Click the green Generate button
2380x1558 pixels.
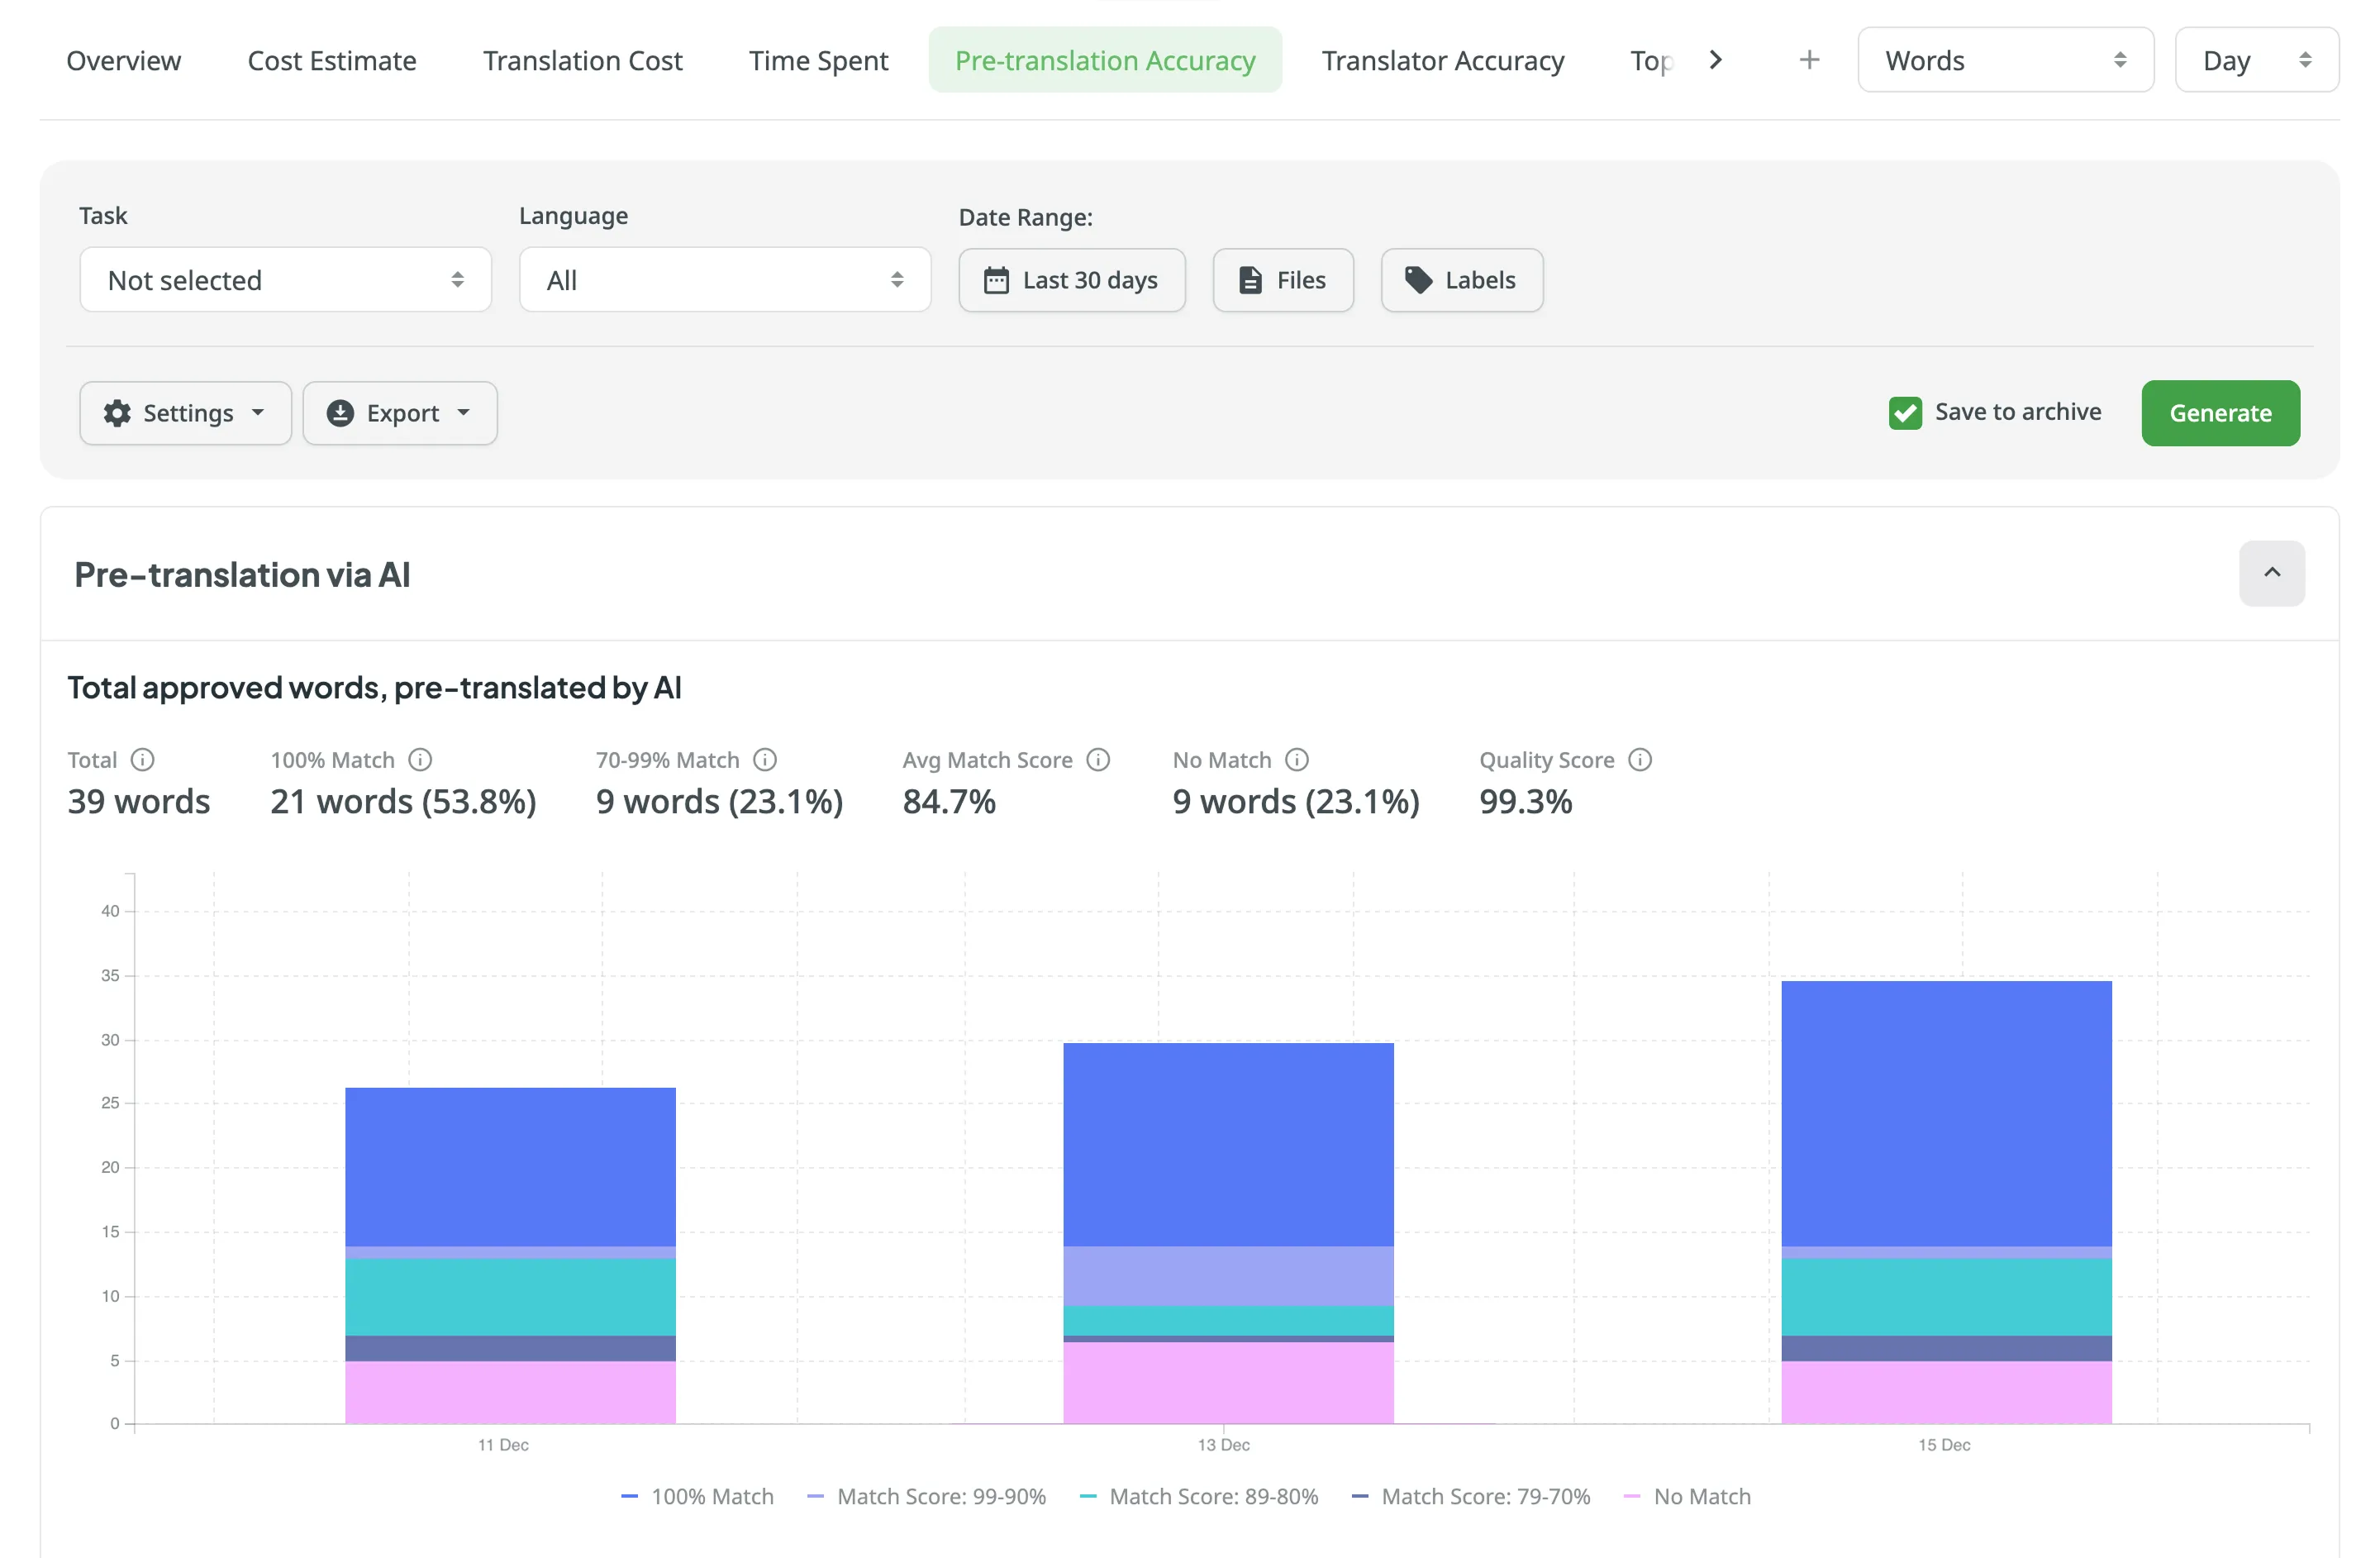[2219, 413]
